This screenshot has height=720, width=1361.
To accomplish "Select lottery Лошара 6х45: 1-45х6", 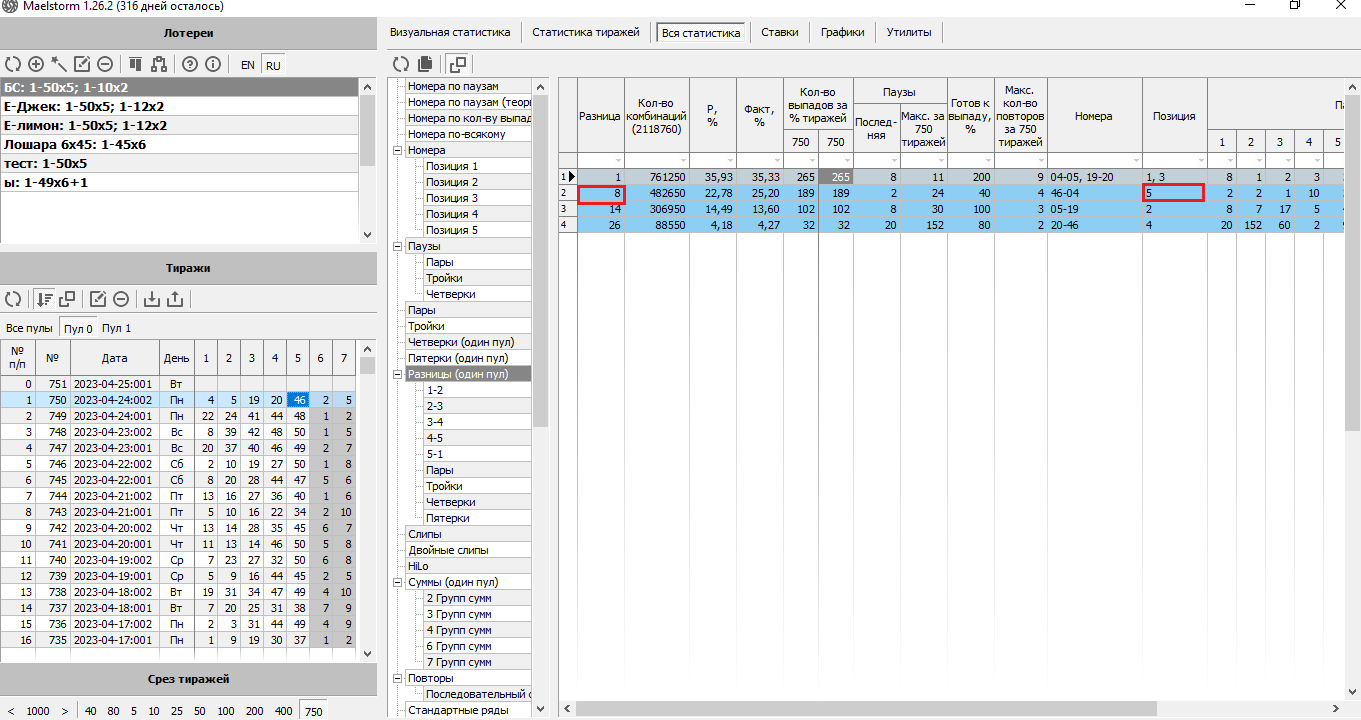I will 179,144.
